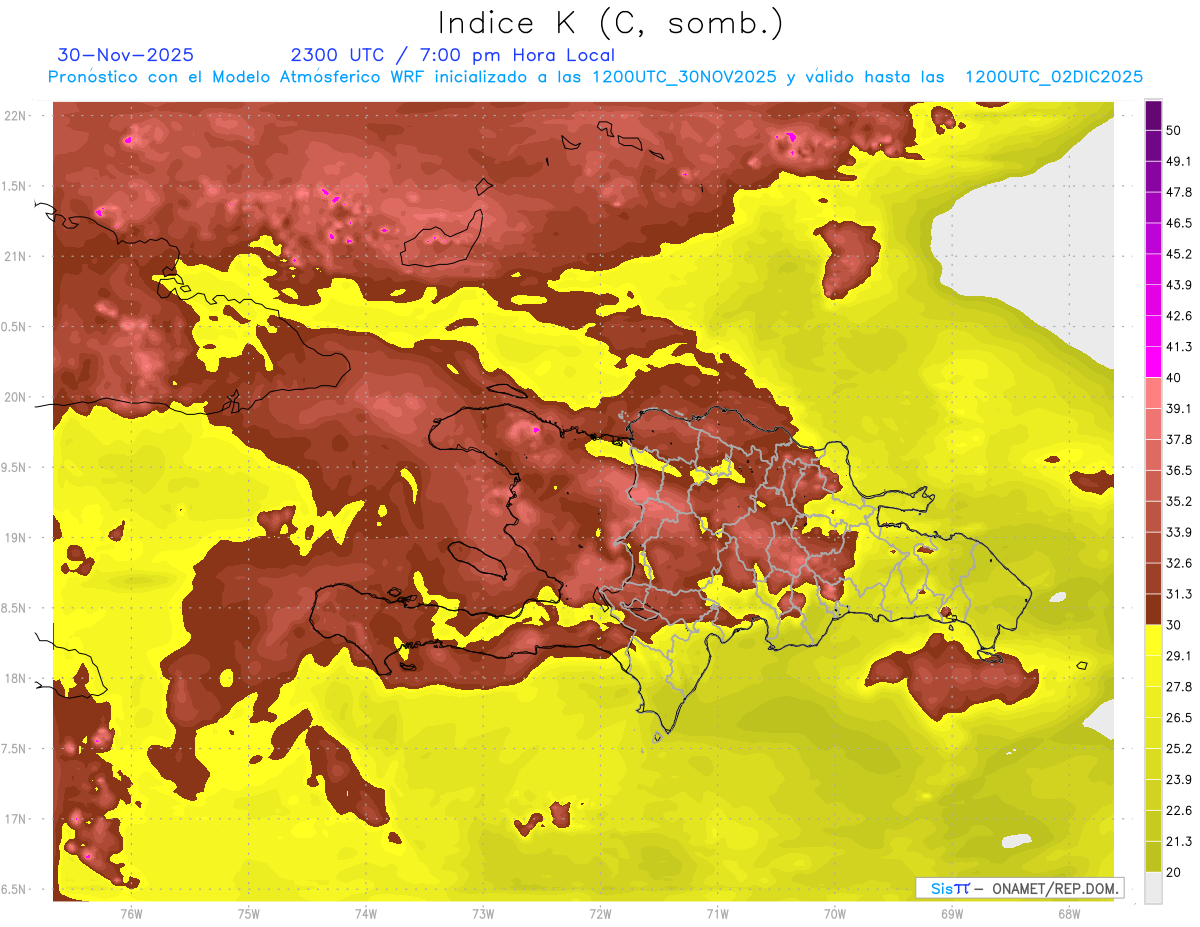Click the latitude label '18N'

[17, 679]
